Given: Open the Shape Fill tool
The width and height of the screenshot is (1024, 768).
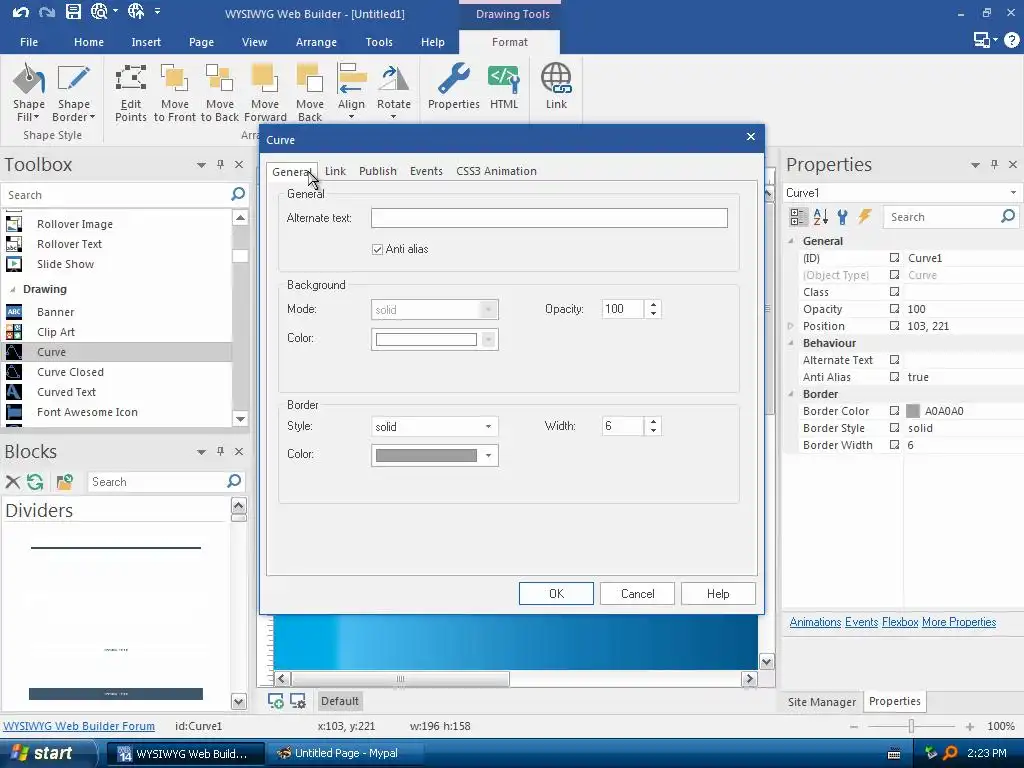Looking at the screenshot, I should pyautogui.click(x=29, y=92).
